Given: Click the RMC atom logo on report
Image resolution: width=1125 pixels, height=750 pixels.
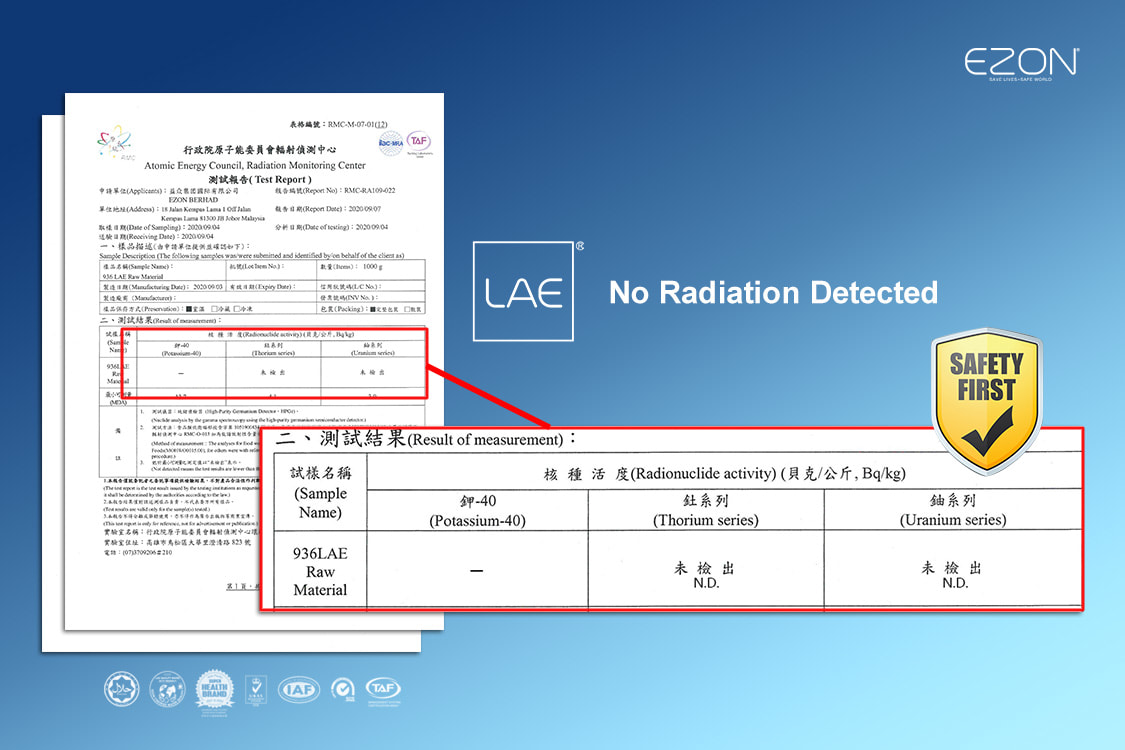Looking at the screenshot, I should click(x=116, y=142).
